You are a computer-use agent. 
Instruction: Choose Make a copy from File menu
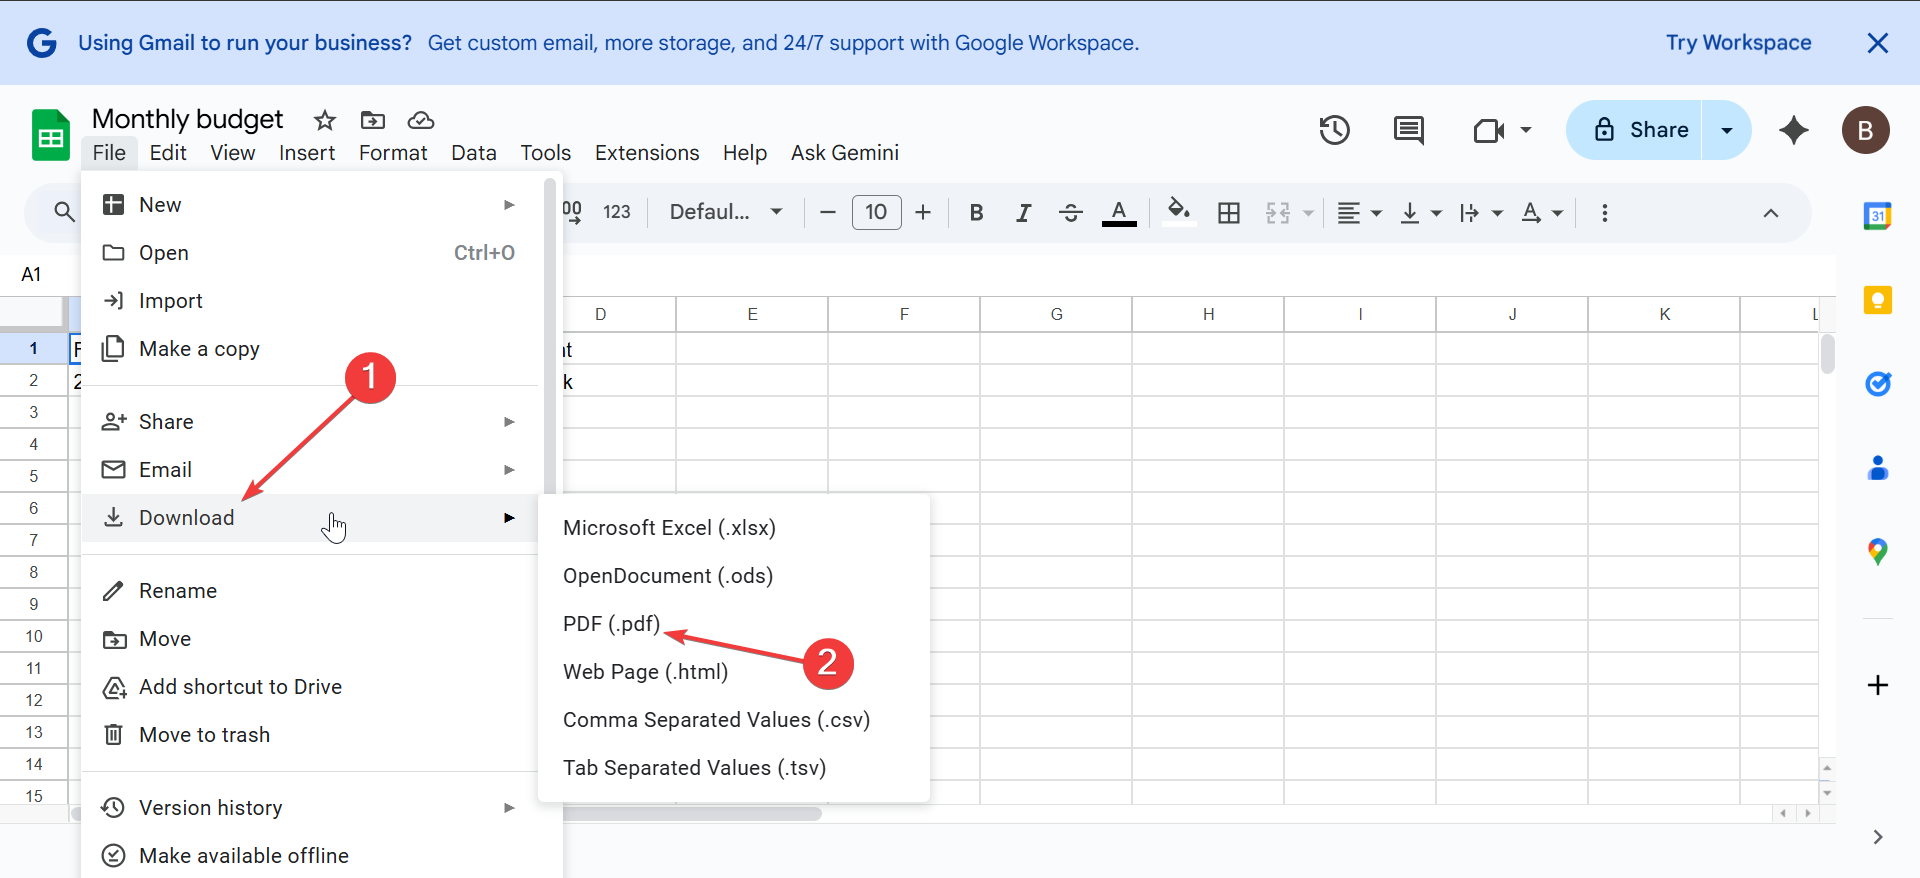(x=199, y=349)
